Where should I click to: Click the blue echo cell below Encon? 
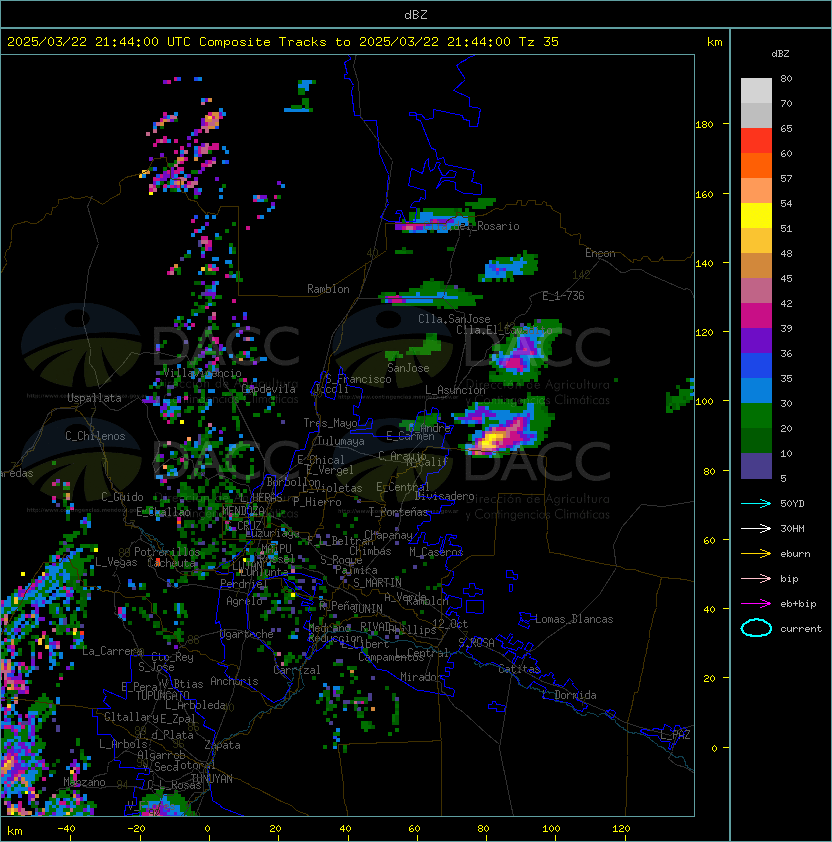(508, 267)
